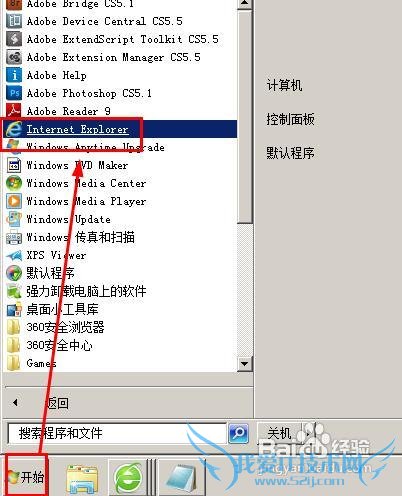
Task: Click the program list scrollbar down arrow
Action: pos(244,364)
